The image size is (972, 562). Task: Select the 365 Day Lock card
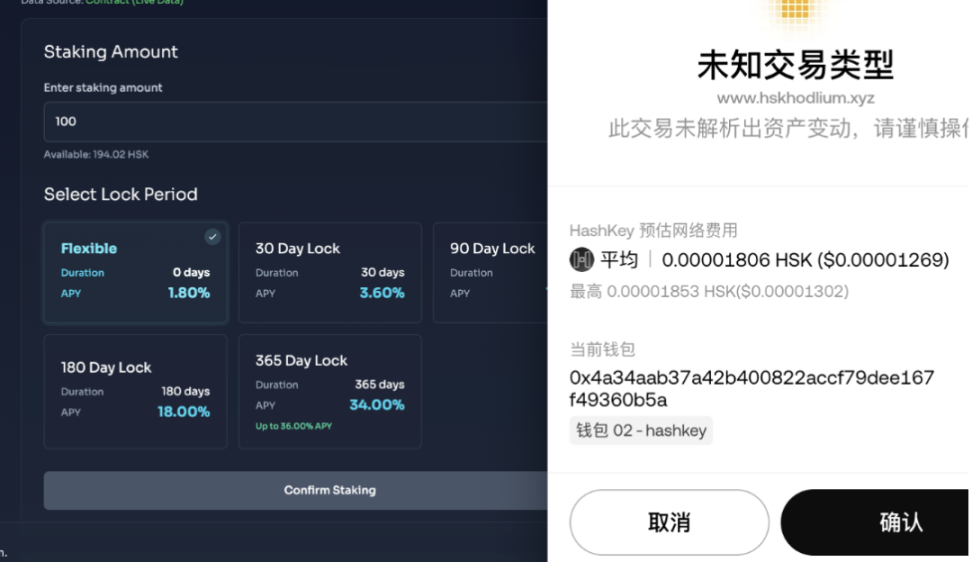pos(330,392)
